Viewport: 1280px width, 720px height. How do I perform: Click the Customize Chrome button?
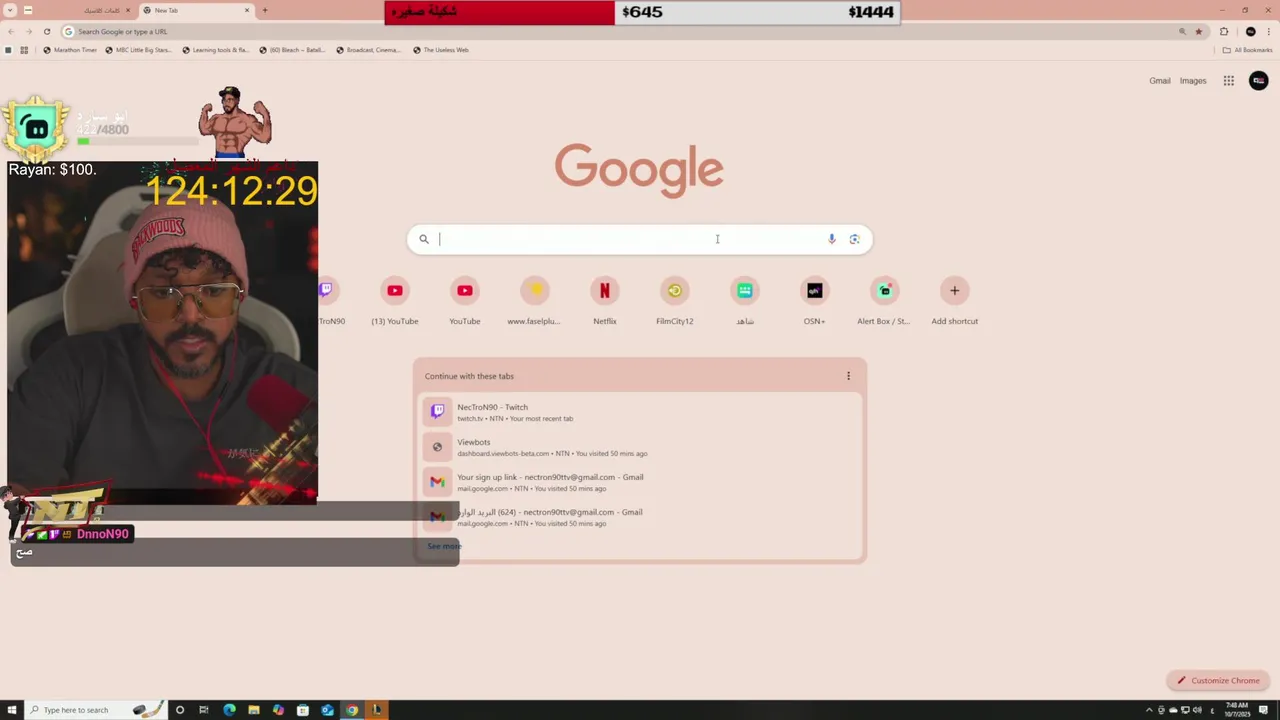click(x=1218, y=681)
